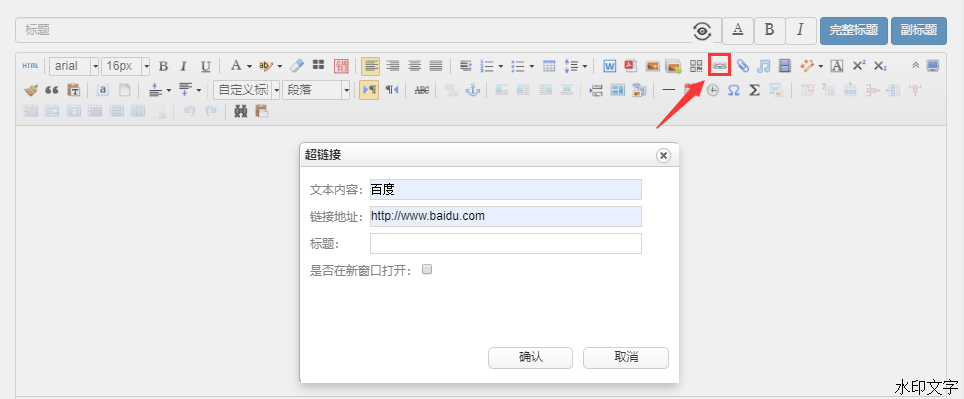This screenshot has height=399, width=964.
Task: Insert blockquote with quotation-mark icon
Action: tap(52, 90)
